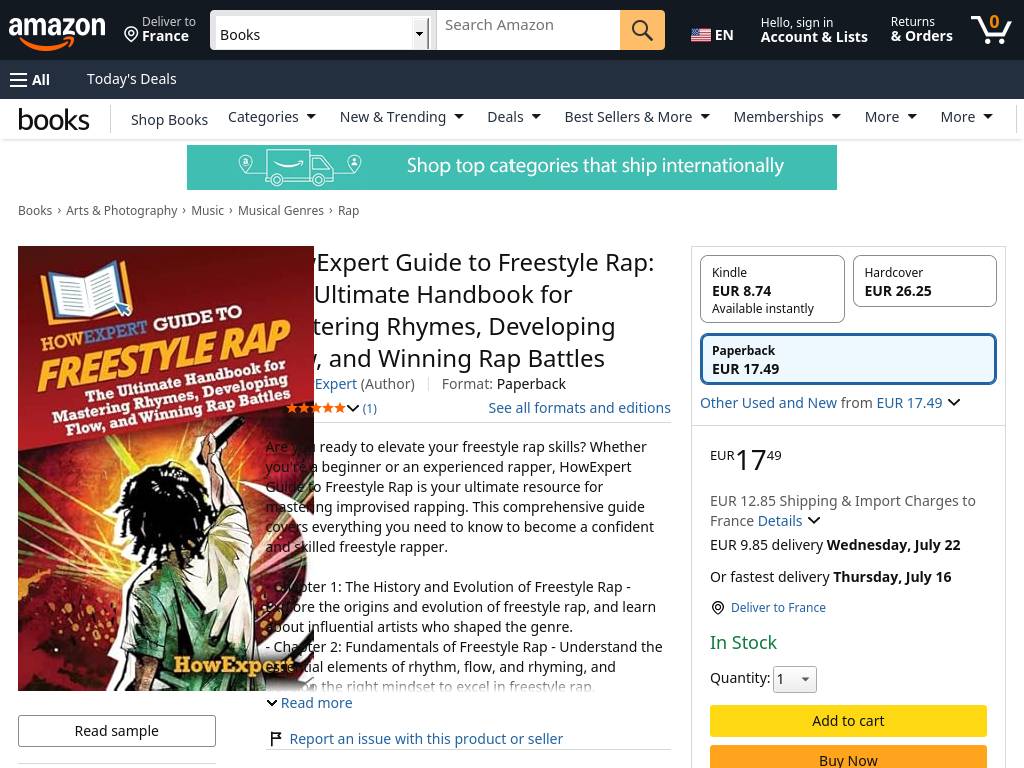
Task: Click the Add to cart button
Action: [x=848, y=721]
